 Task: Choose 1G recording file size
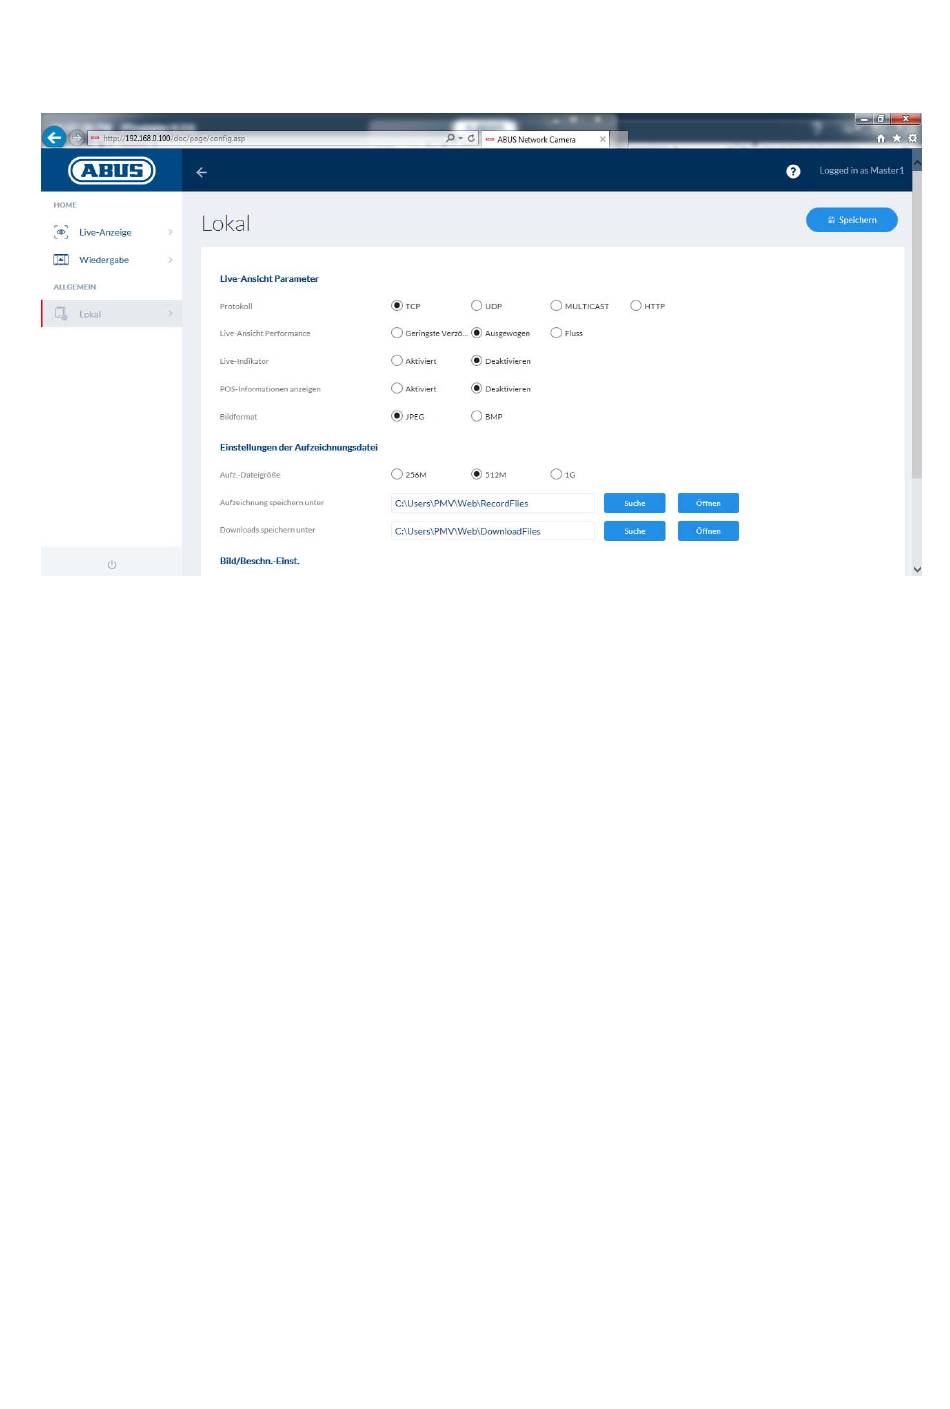pos(556,475)
